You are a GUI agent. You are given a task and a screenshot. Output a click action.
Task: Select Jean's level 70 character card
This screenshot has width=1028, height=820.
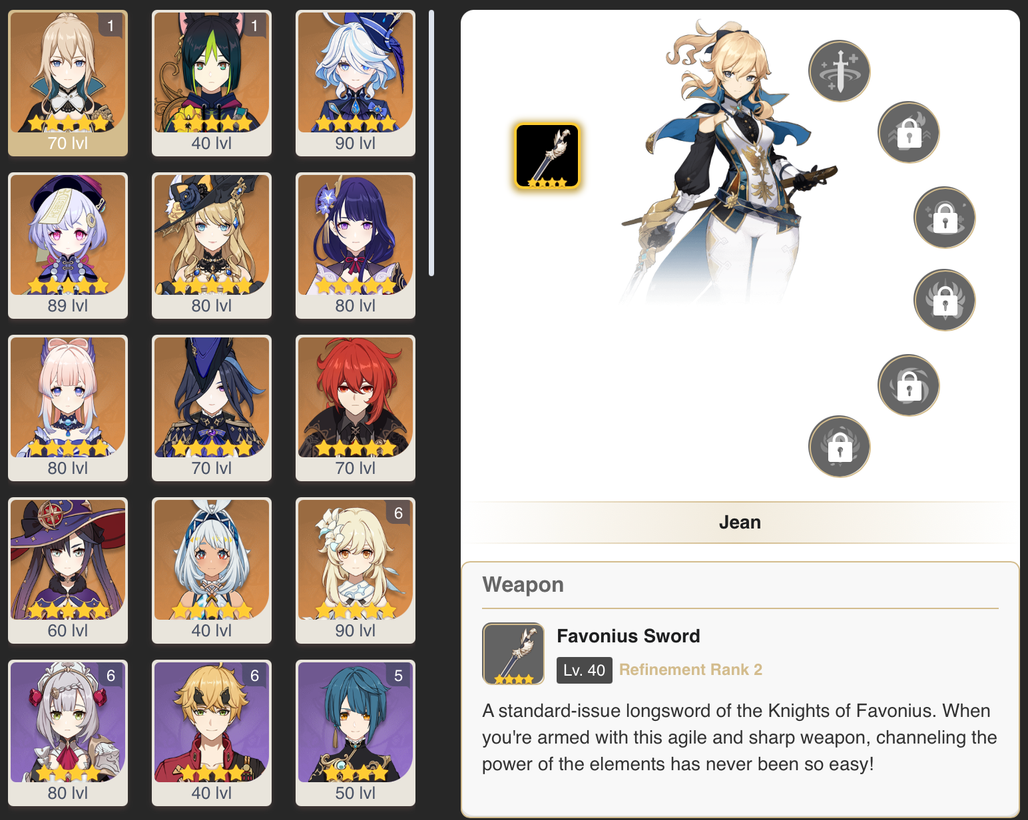point(68,83)
